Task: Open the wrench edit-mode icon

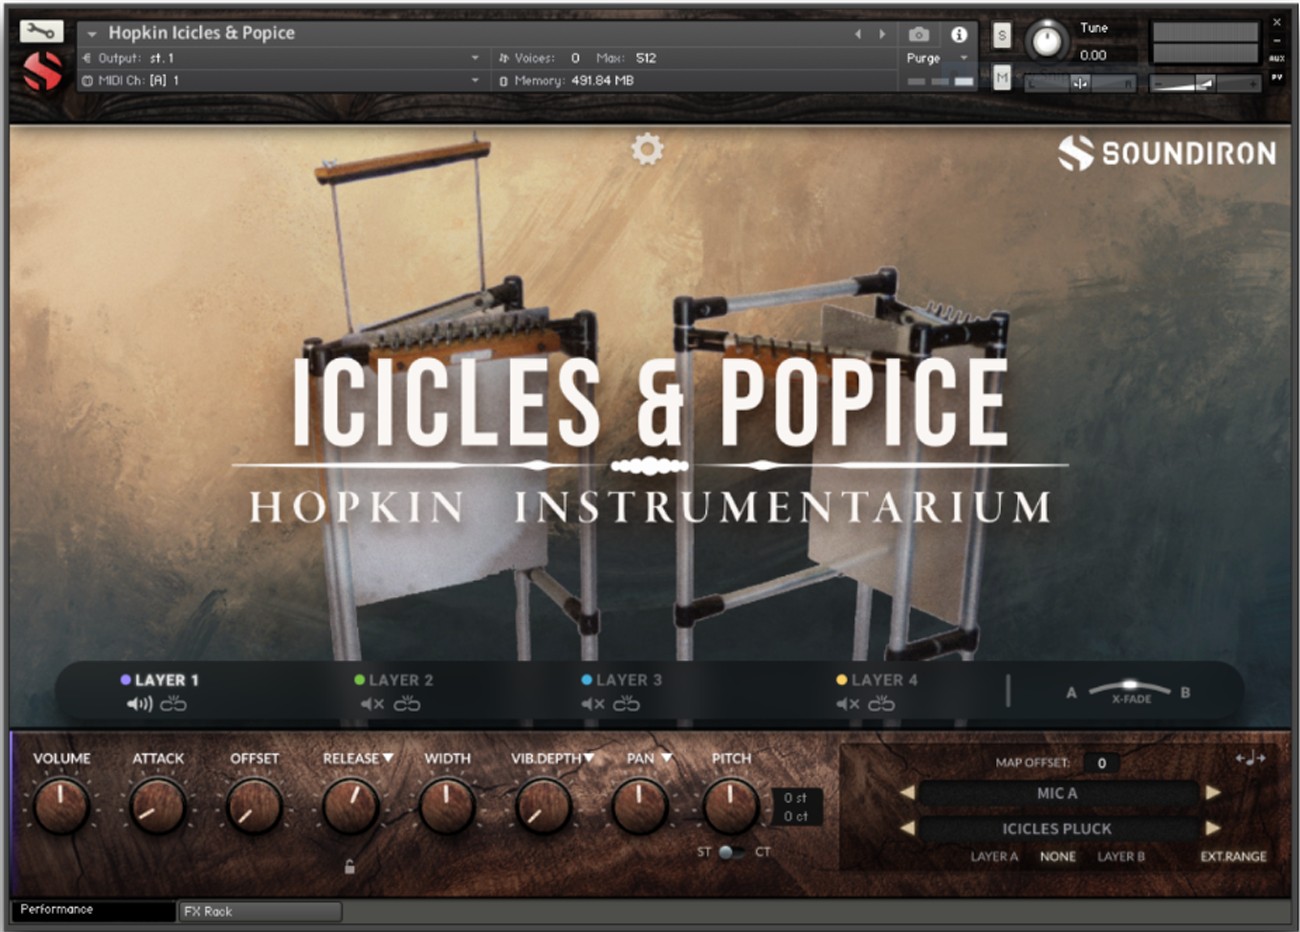Action: click(41, 32)
